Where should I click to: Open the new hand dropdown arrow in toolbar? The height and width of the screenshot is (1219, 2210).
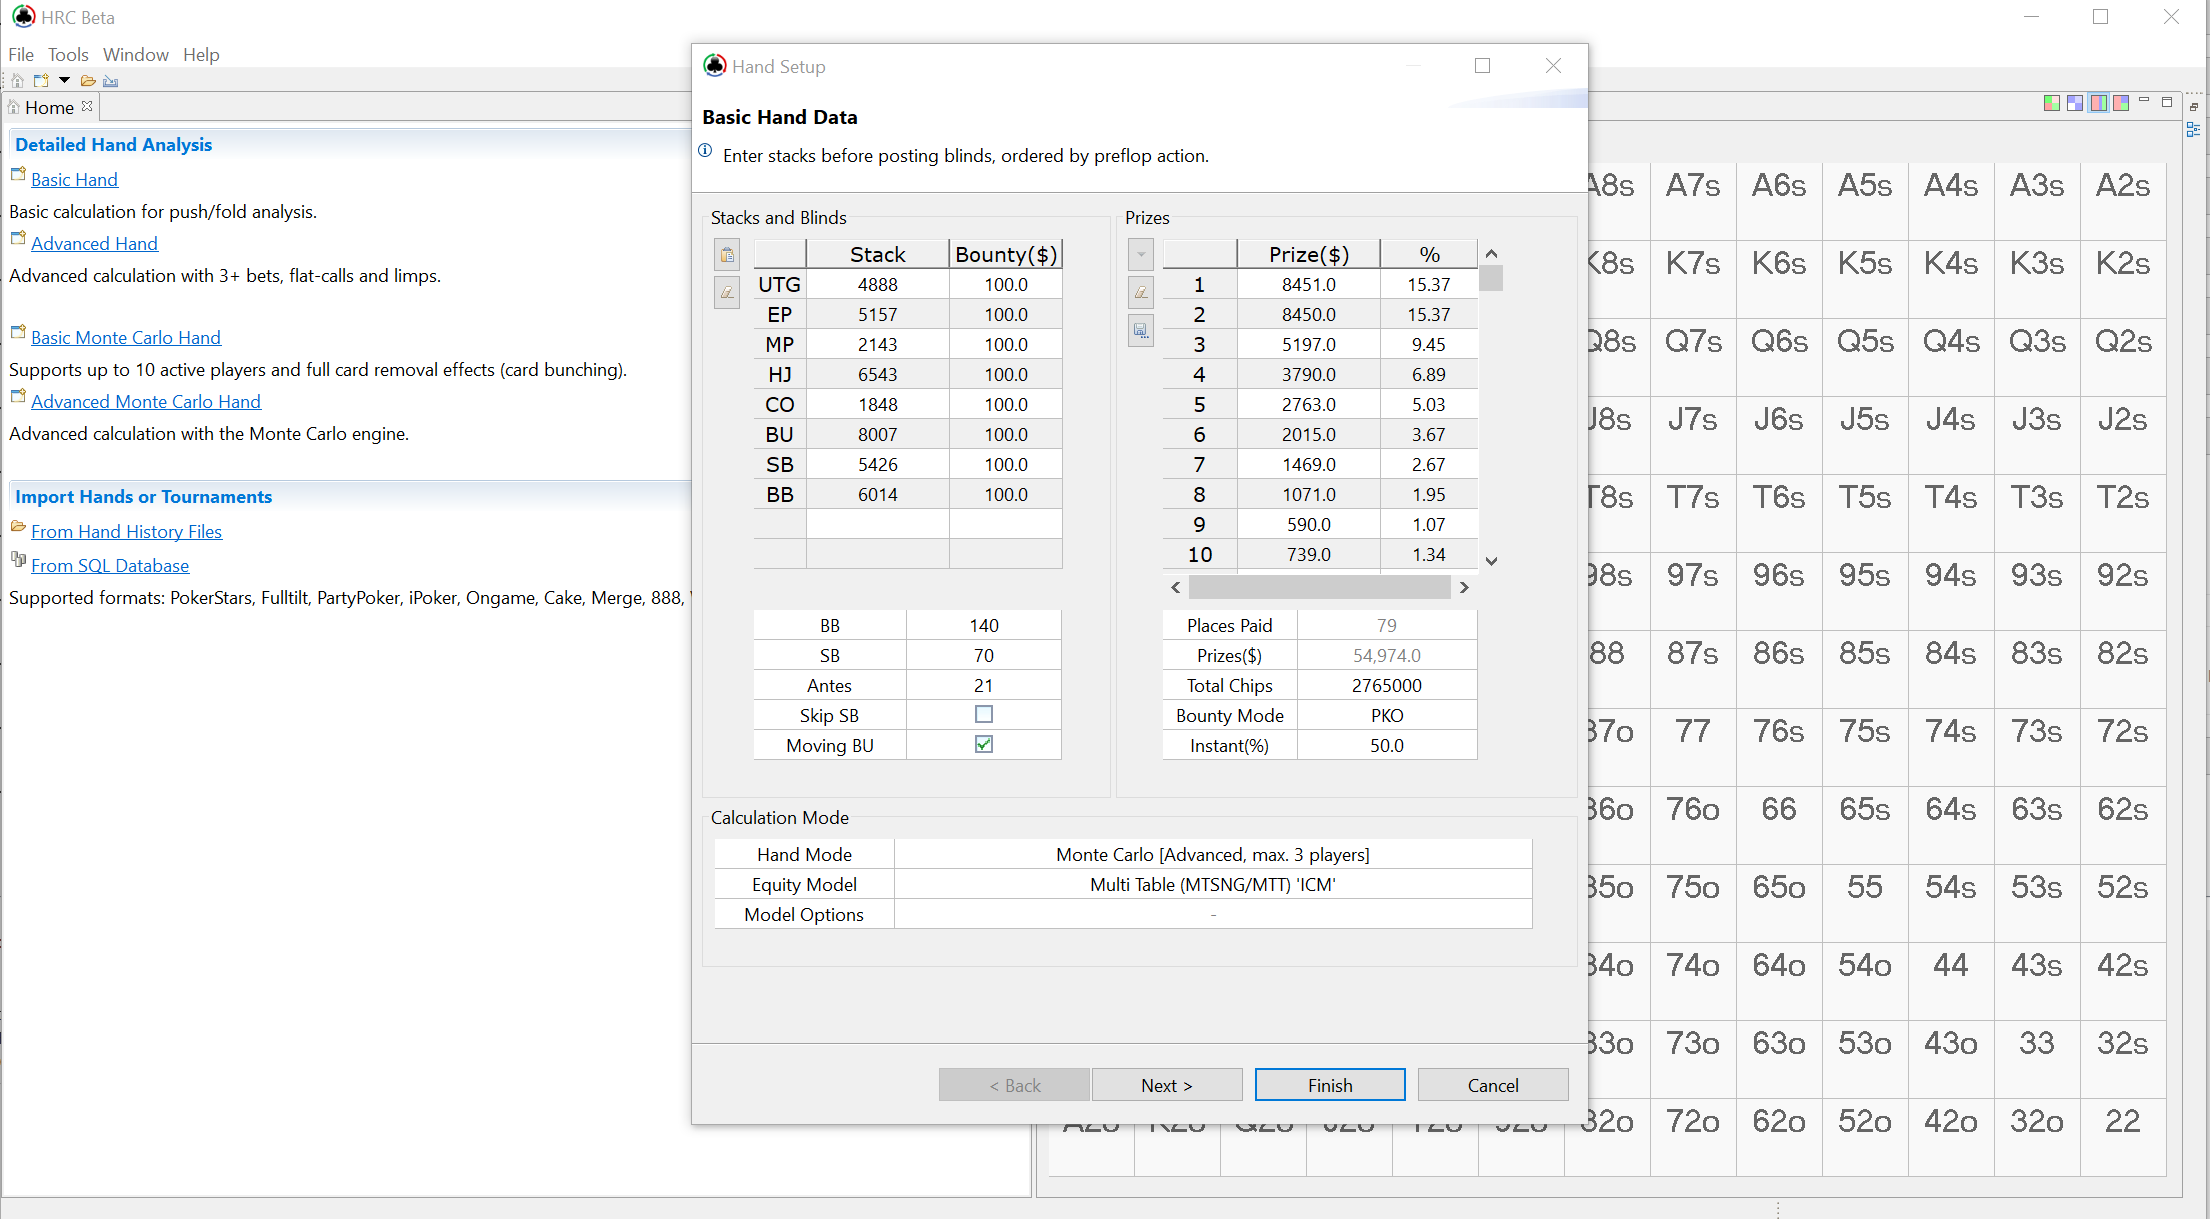pyautogui.click(x=64, y=80)
